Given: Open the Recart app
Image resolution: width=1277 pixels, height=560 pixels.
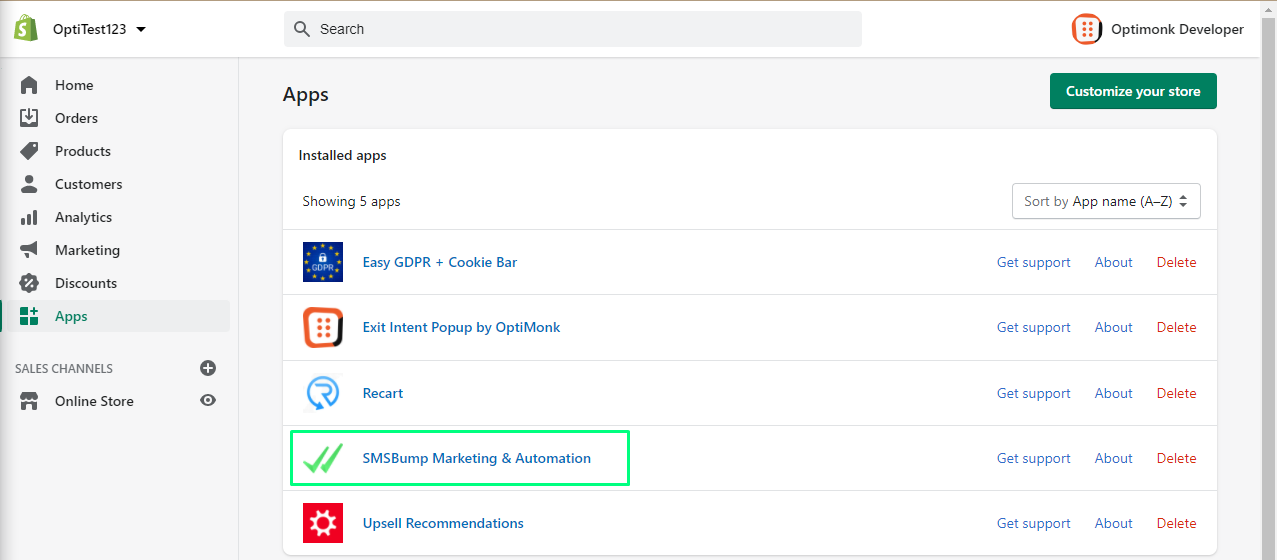Looking at the screenshot, I should [x=383, y=393].
